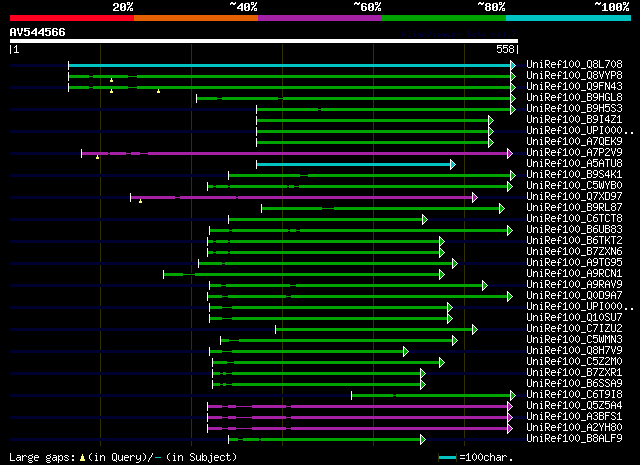Open the UniRef100_Q0D9A7 hit
The image size is (640, 465).
click(x=574, y=296)
